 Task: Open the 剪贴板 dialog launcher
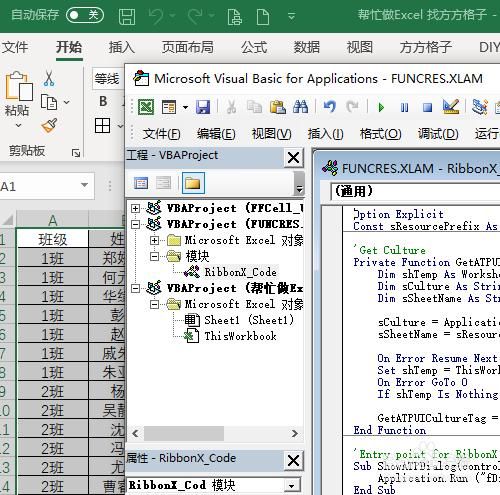[76, 153]
